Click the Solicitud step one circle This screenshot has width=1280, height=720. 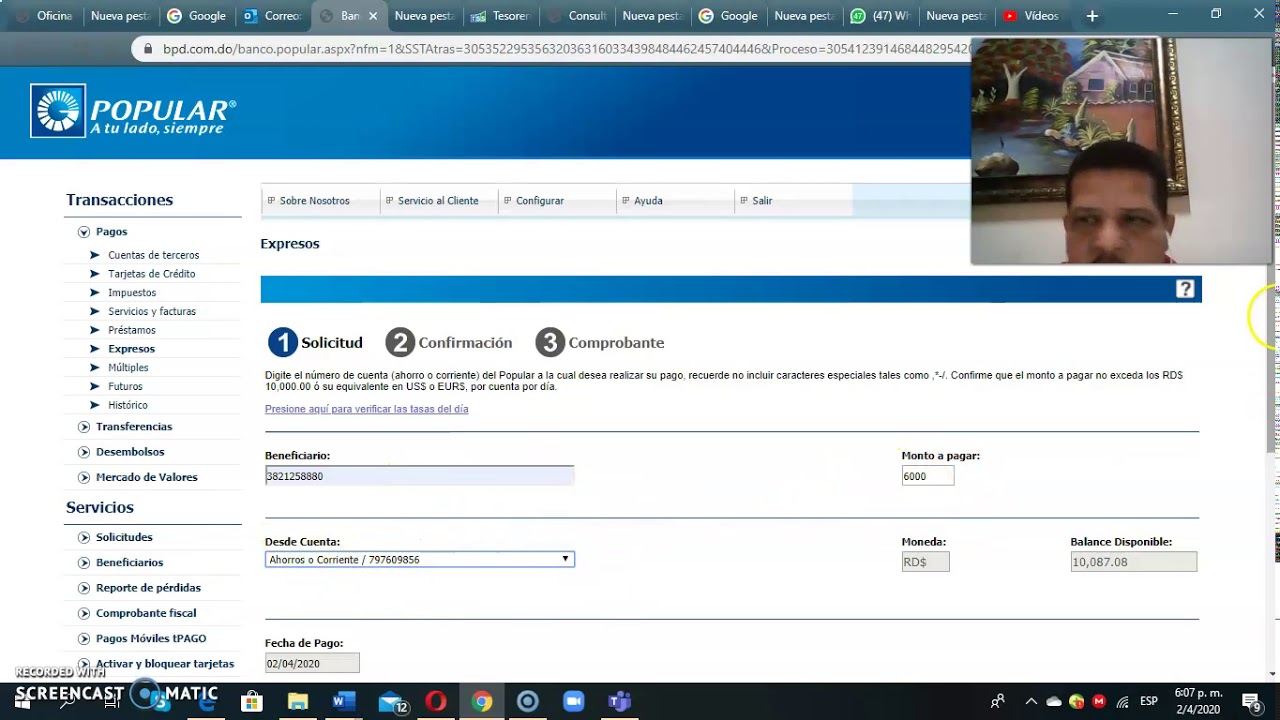pos(283,343)
